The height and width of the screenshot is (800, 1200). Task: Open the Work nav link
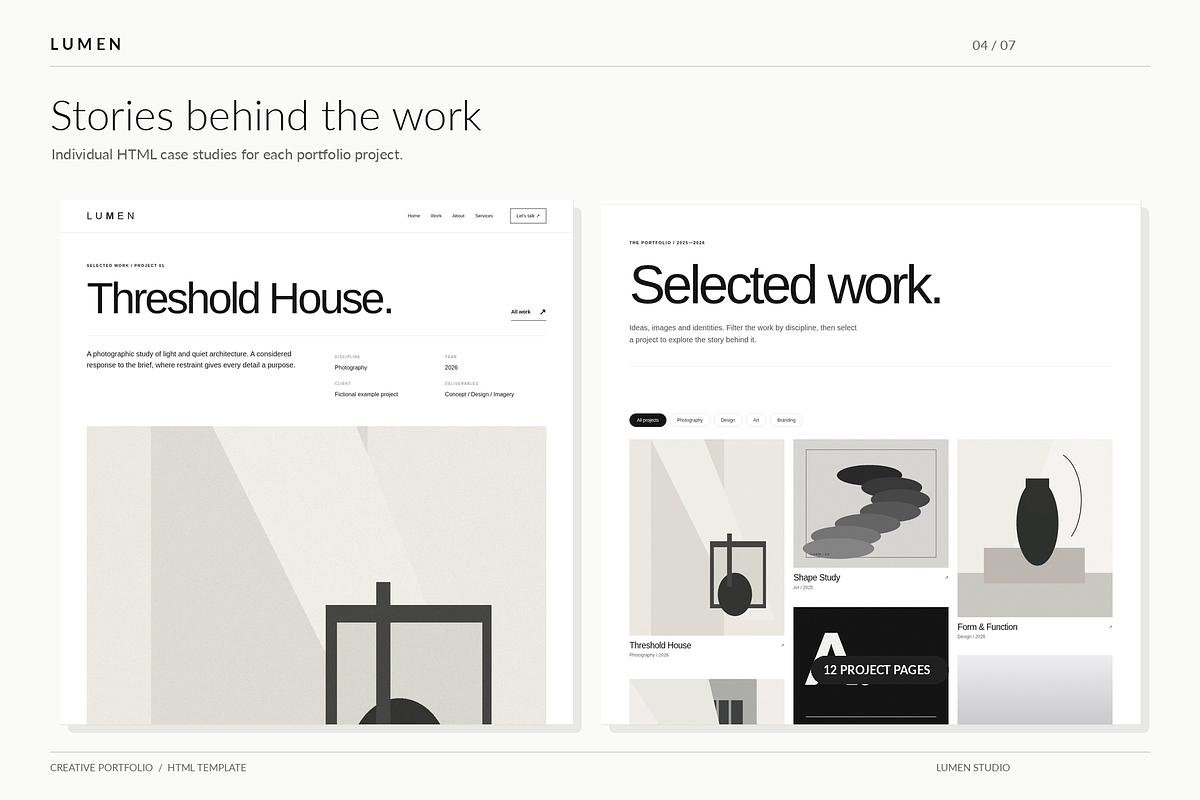click(436, 216)
